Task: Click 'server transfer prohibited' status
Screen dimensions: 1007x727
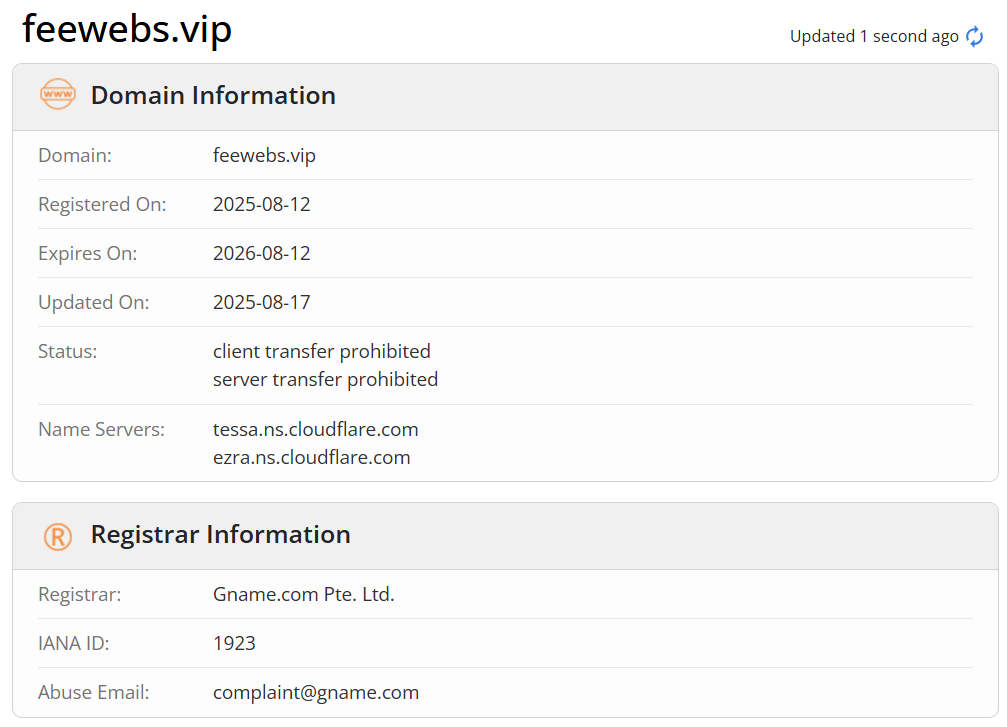Action: coord(326,380)
